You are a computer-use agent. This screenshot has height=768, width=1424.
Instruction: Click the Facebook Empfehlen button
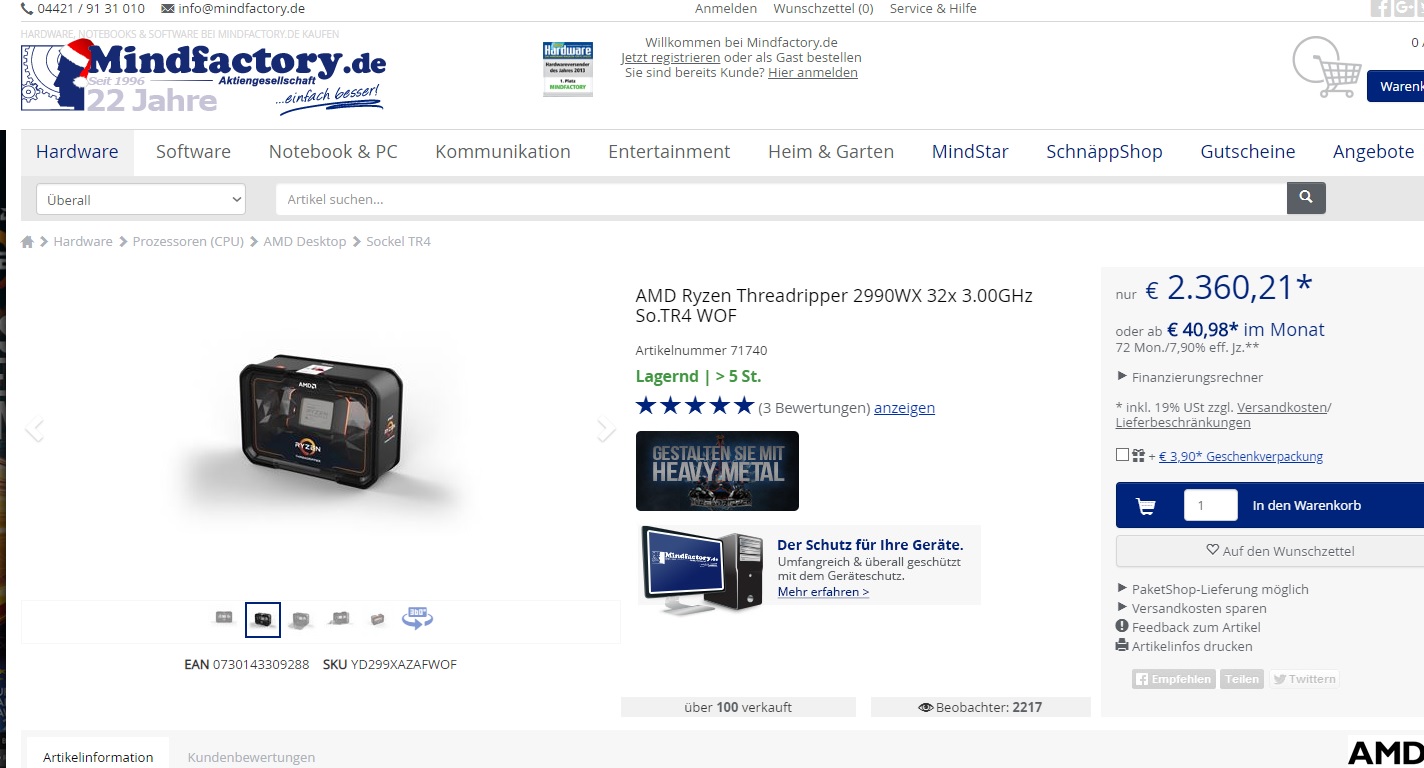pos(1174,679)
